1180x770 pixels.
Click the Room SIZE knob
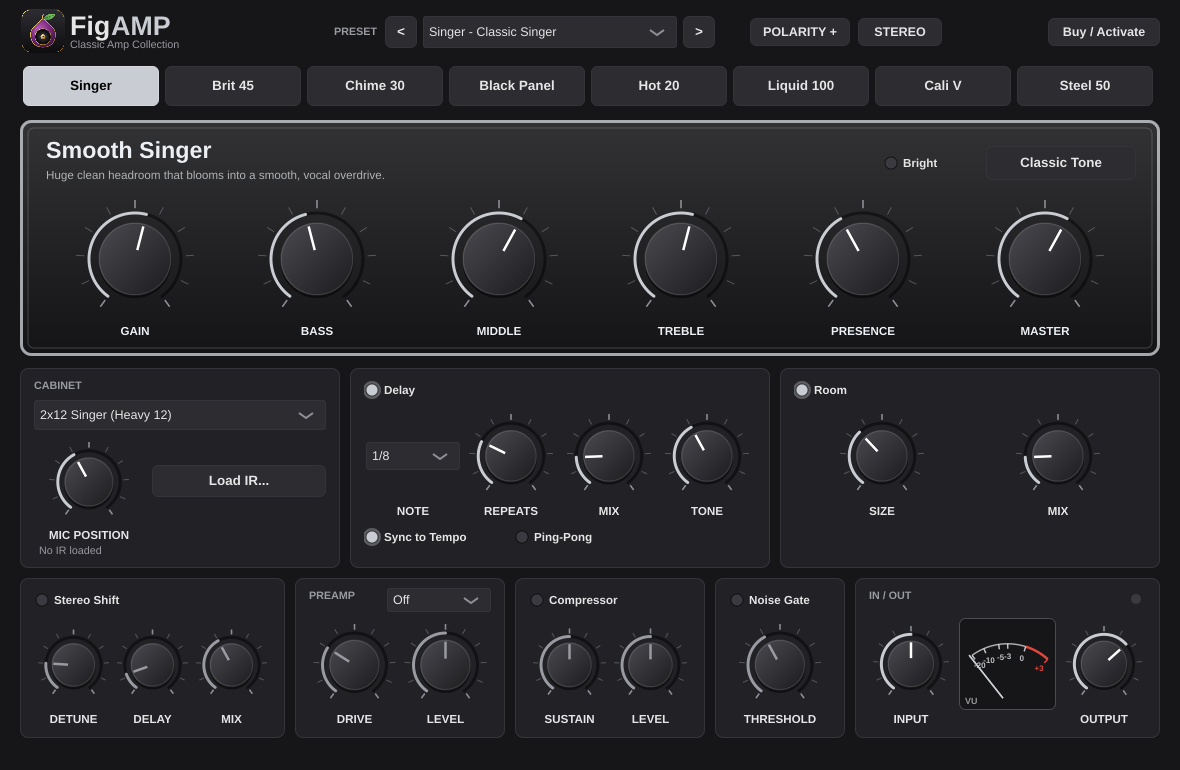coord(882,455)
